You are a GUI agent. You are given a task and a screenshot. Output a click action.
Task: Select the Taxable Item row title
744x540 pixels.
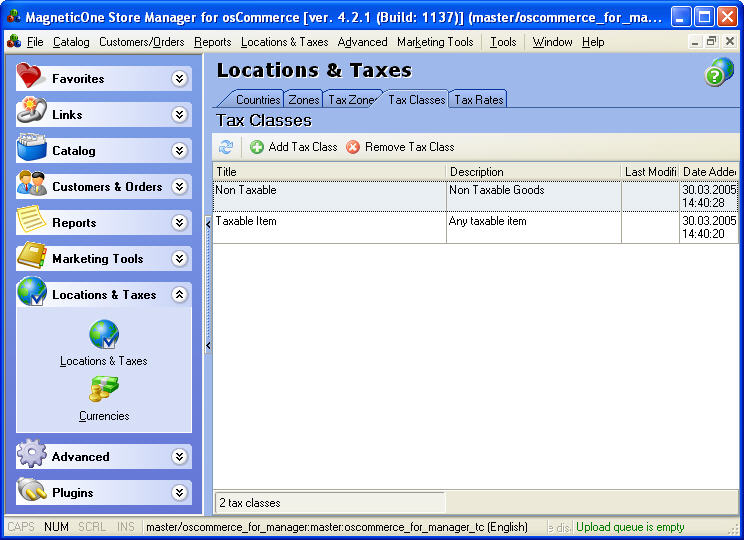coord(246,221)
